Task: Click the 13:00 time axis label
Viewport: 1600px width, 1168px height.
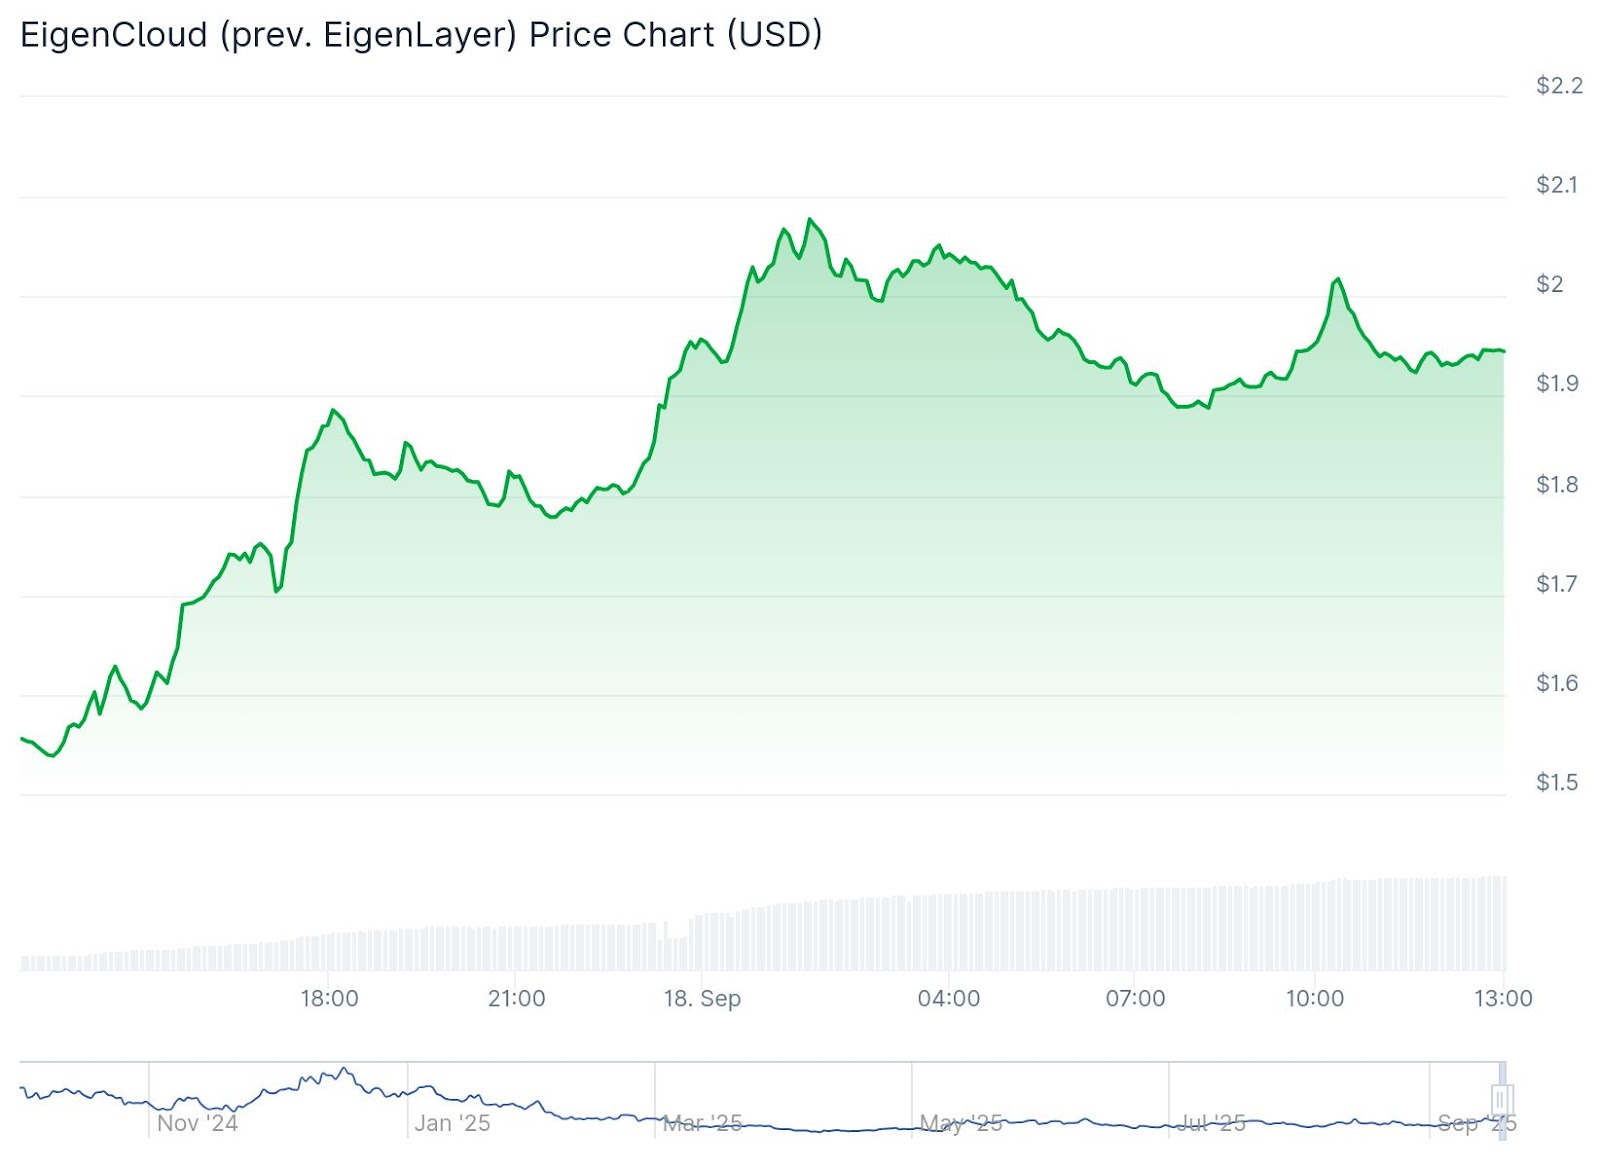Action: [1502, 998]
